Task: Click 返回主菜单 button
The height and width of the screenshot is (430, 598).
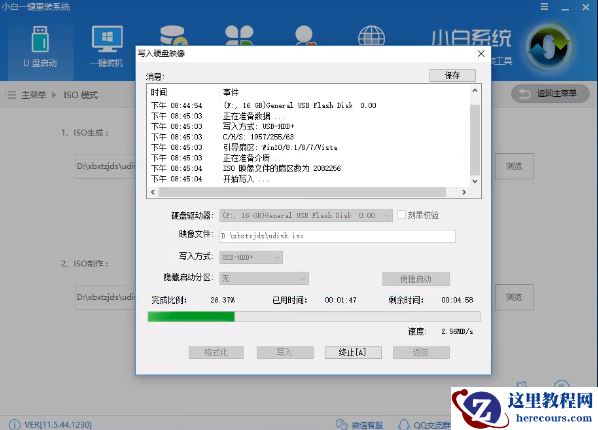Action: (x=550, y=93)
